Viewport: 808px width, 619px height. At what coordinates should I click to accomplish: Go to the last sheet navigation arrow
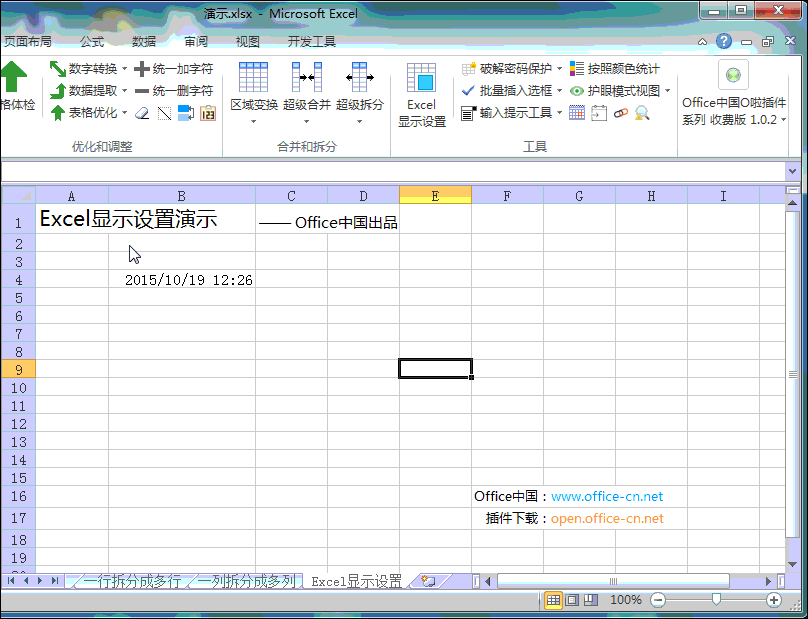[x=55, y=581]
